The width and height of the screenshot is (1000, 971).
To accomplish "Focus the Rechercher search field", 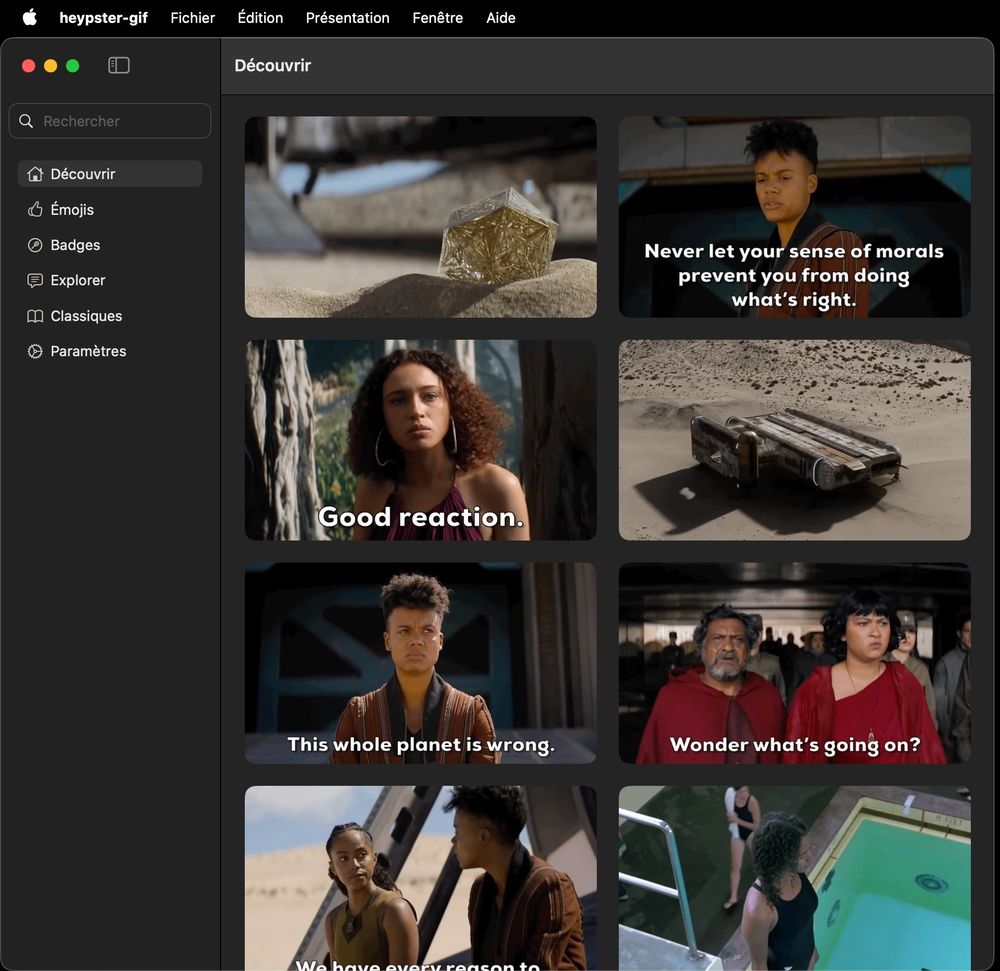I will (110, 121).
